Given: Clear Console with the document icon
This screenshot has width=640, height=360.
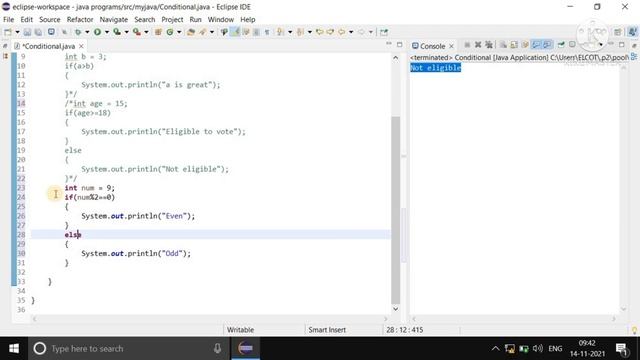Looking at the screenshot, I should coord(503,45).
